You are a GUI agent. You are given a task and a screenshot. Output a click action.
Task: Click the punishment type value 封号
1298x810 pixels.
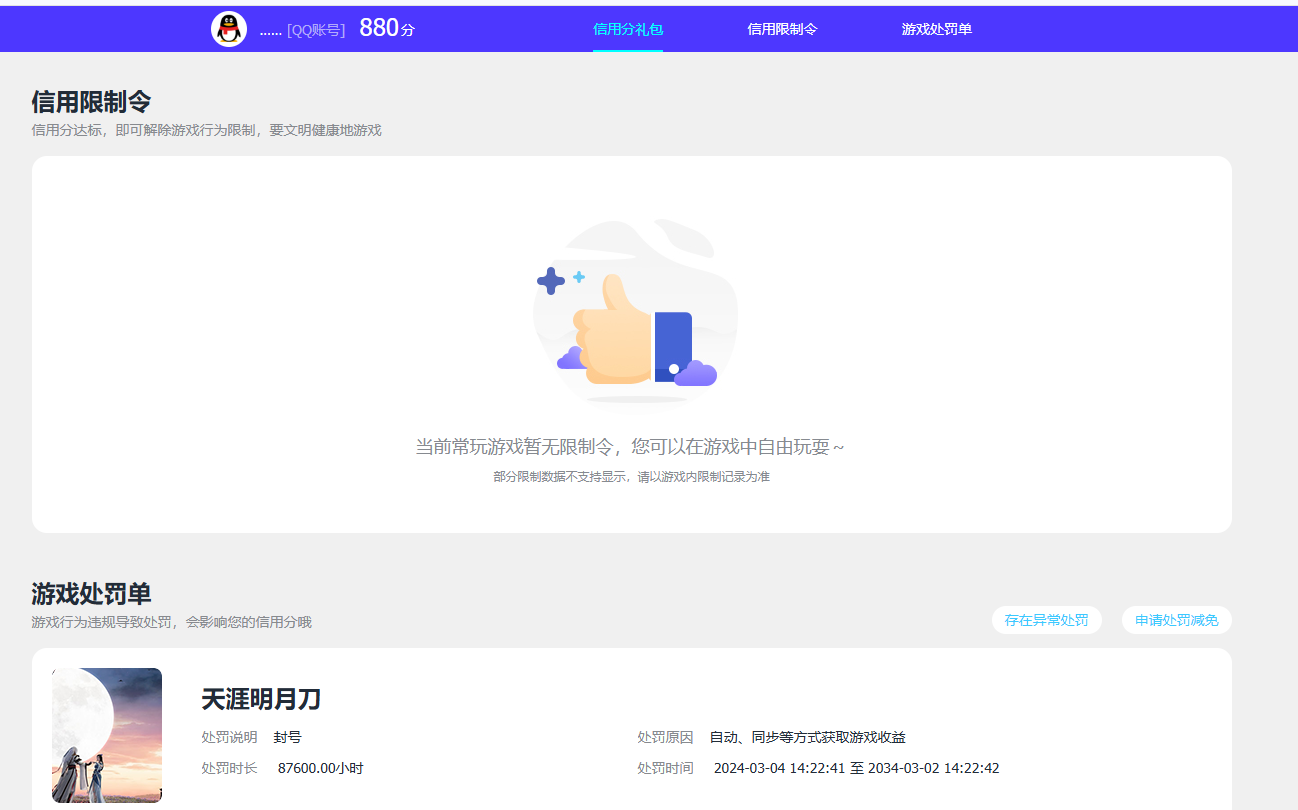287,737
